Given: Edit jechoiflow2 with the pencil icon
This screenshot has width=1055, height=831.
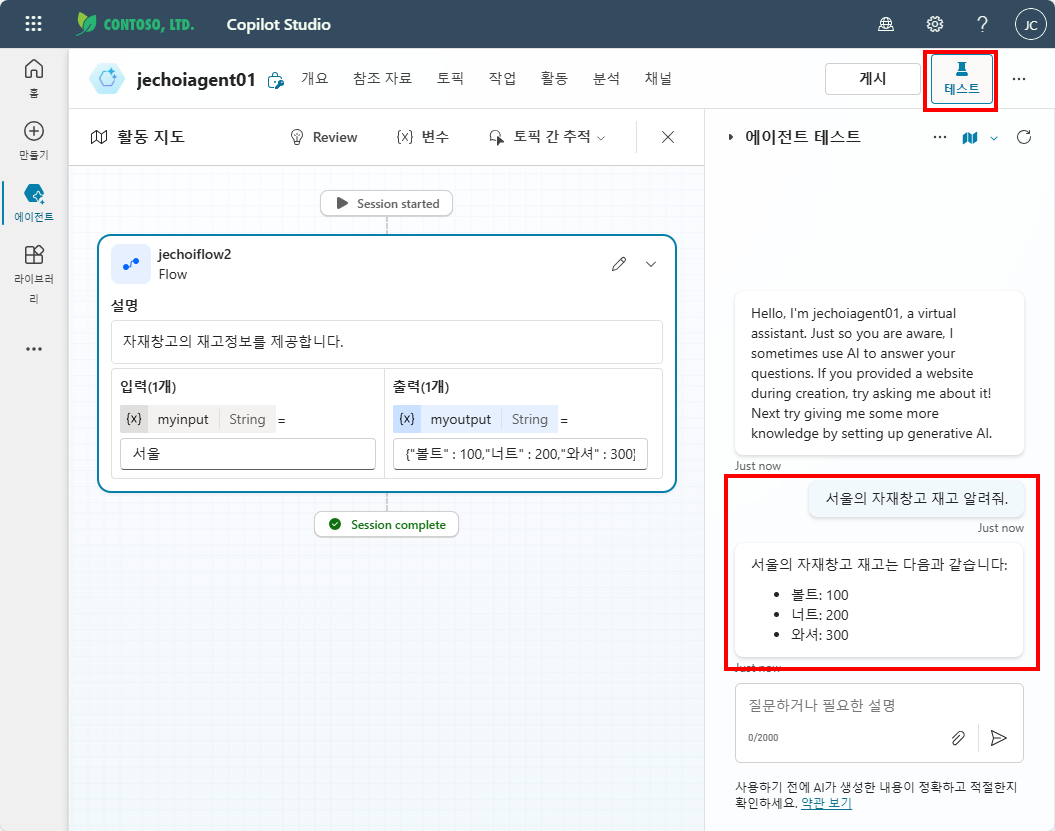Looking at the screenshot, I should (x=619, y=264).
